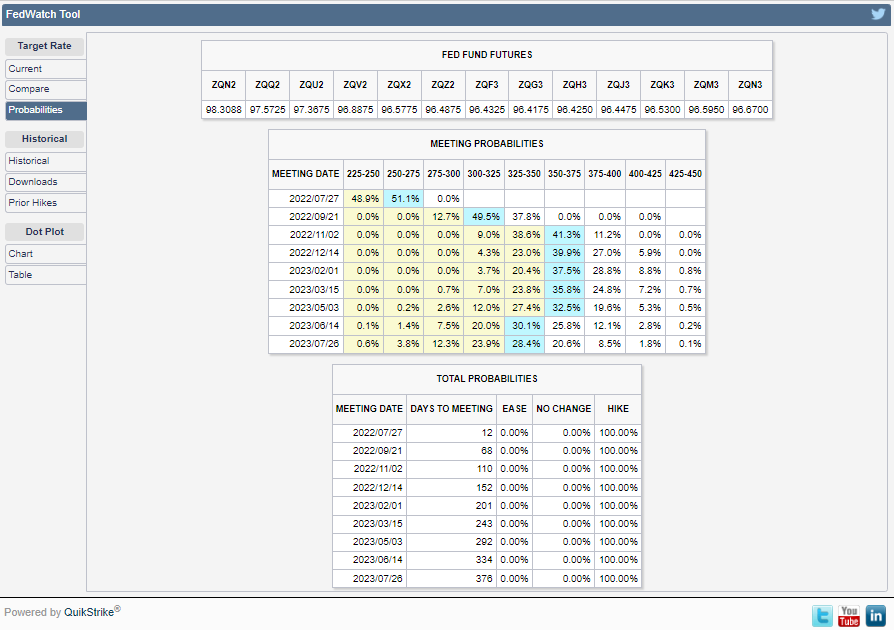Open the LinkedIn icon in footer
Image resolution: width=894 pixels, height=630 pixels.
tap(876, 615)
